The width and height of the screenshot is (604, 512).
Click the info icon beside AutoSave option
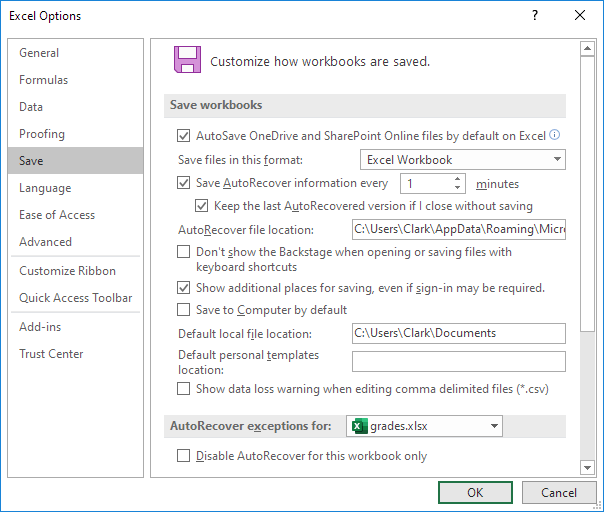click(x=554, y=134)
